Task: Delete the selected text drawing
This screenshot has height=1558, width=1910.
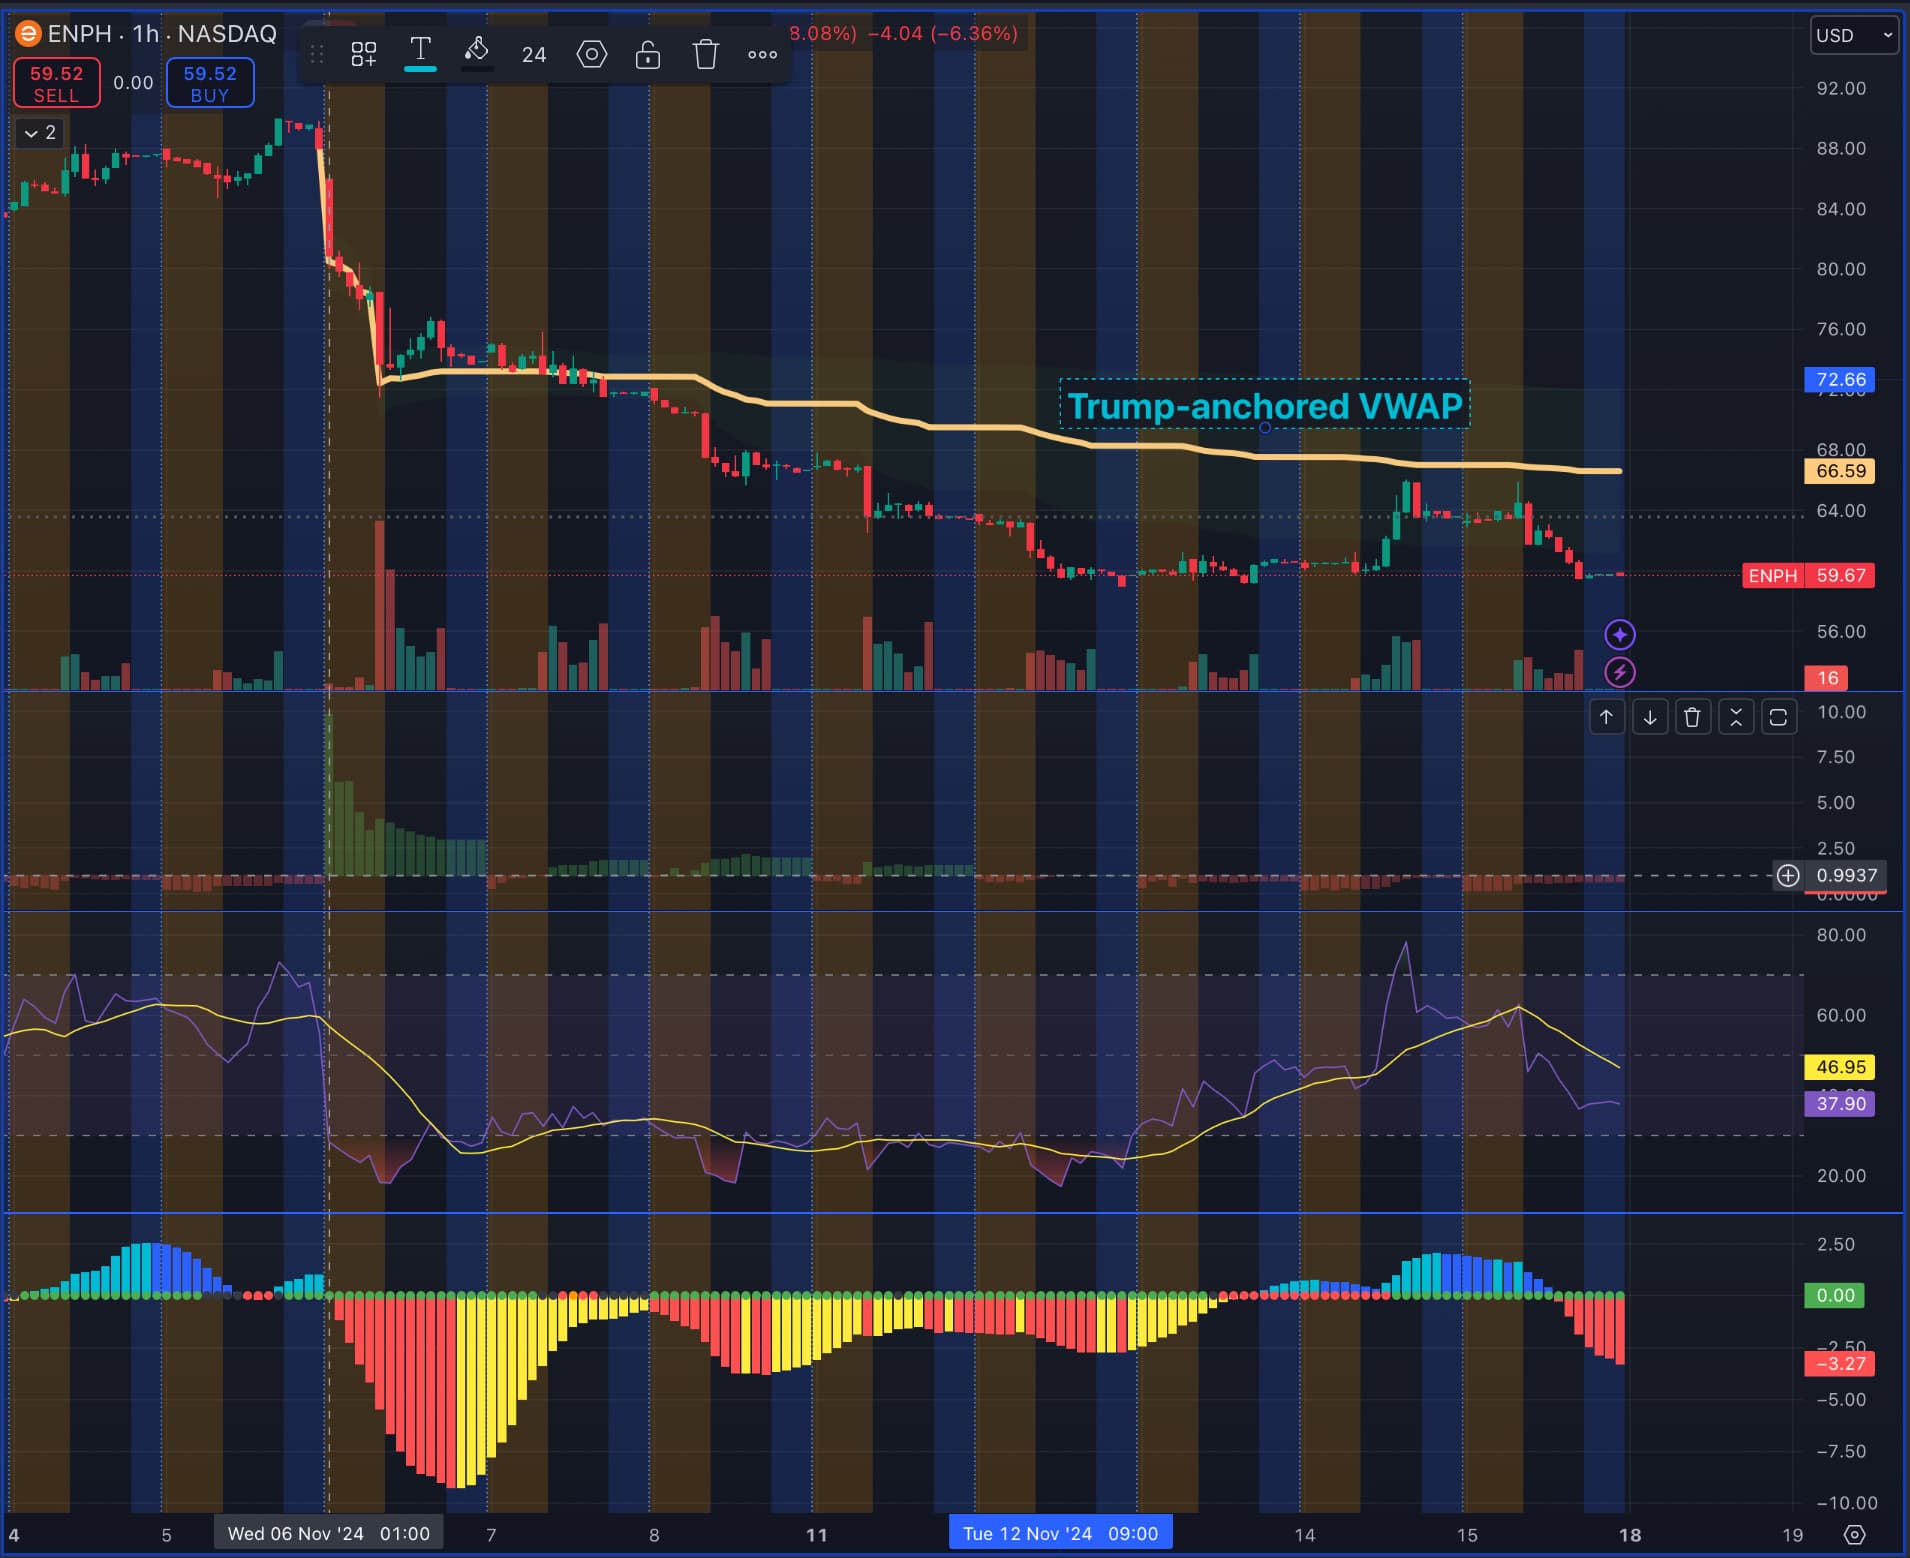Action: pyautogui.click(x=705, y=54)
